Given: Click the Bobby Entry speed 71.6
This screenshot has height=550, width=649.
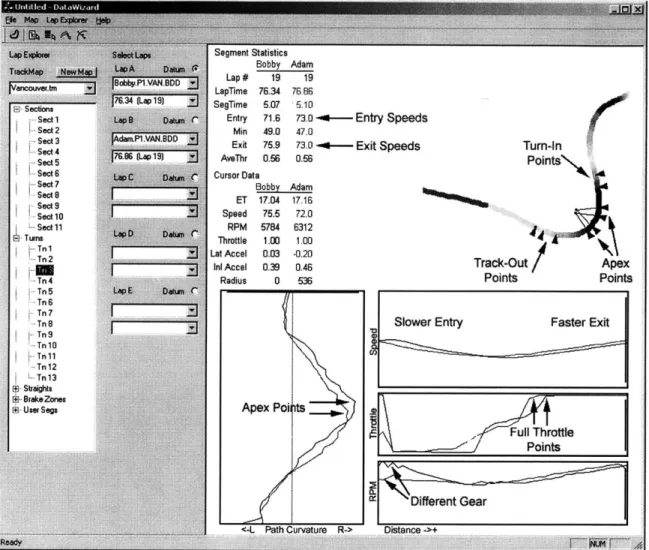Looking at the screenshot, I should coord(272,118).
